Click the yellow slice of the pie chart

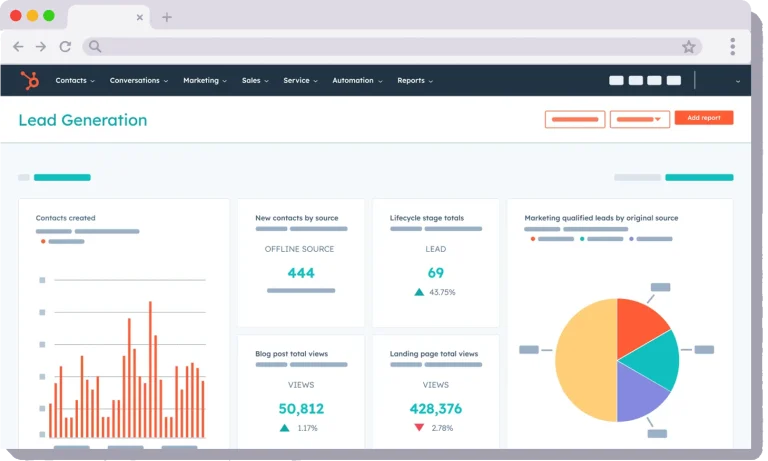tap(586, 360)
